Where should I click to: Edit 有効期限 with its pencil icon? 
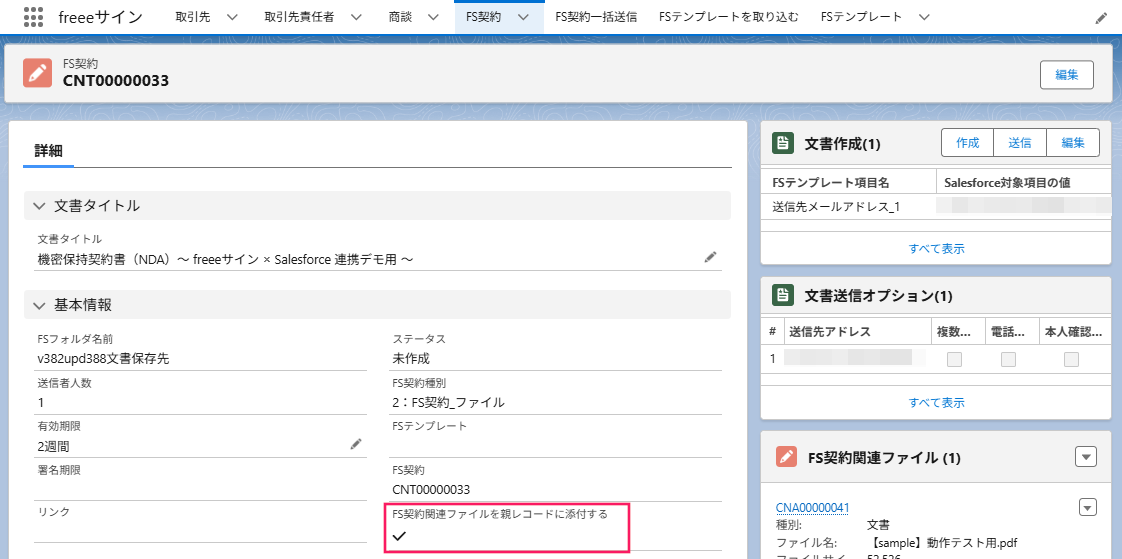tap(356, 444)
